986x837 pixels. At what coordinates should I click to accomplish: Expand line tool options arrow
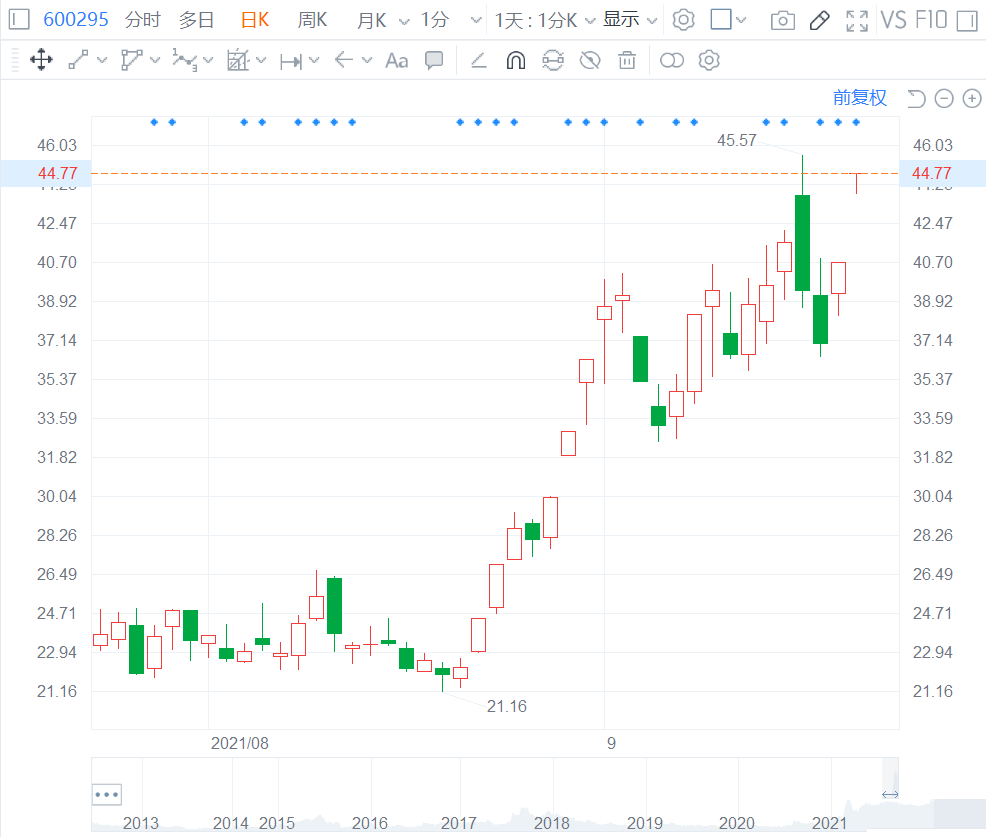[x=102, y=60]
